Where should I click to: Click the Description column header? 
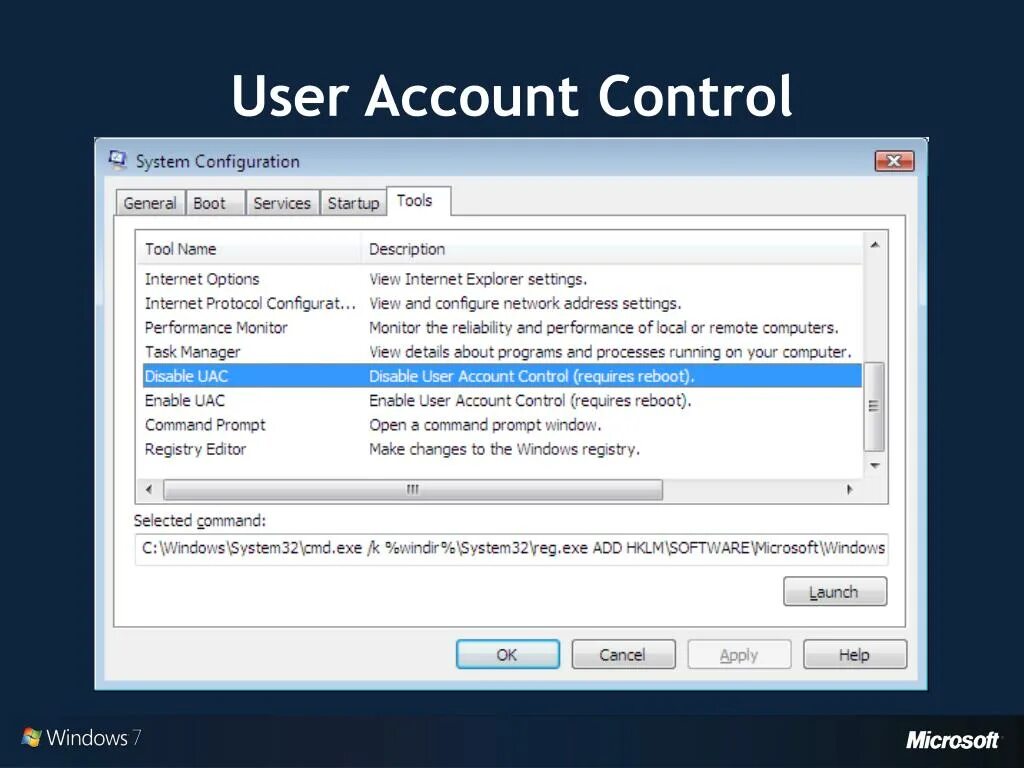[x=611, y=249]
